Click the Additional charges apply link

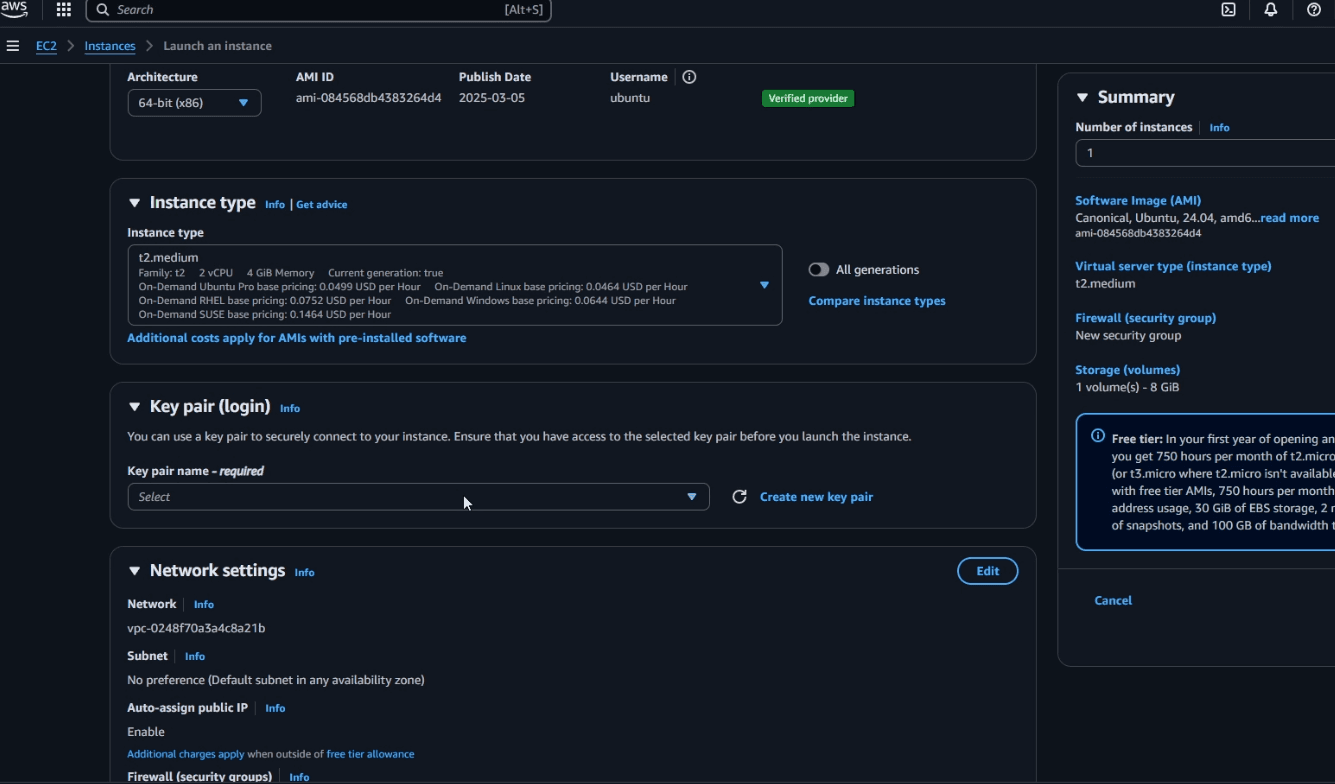click(186, 754)
